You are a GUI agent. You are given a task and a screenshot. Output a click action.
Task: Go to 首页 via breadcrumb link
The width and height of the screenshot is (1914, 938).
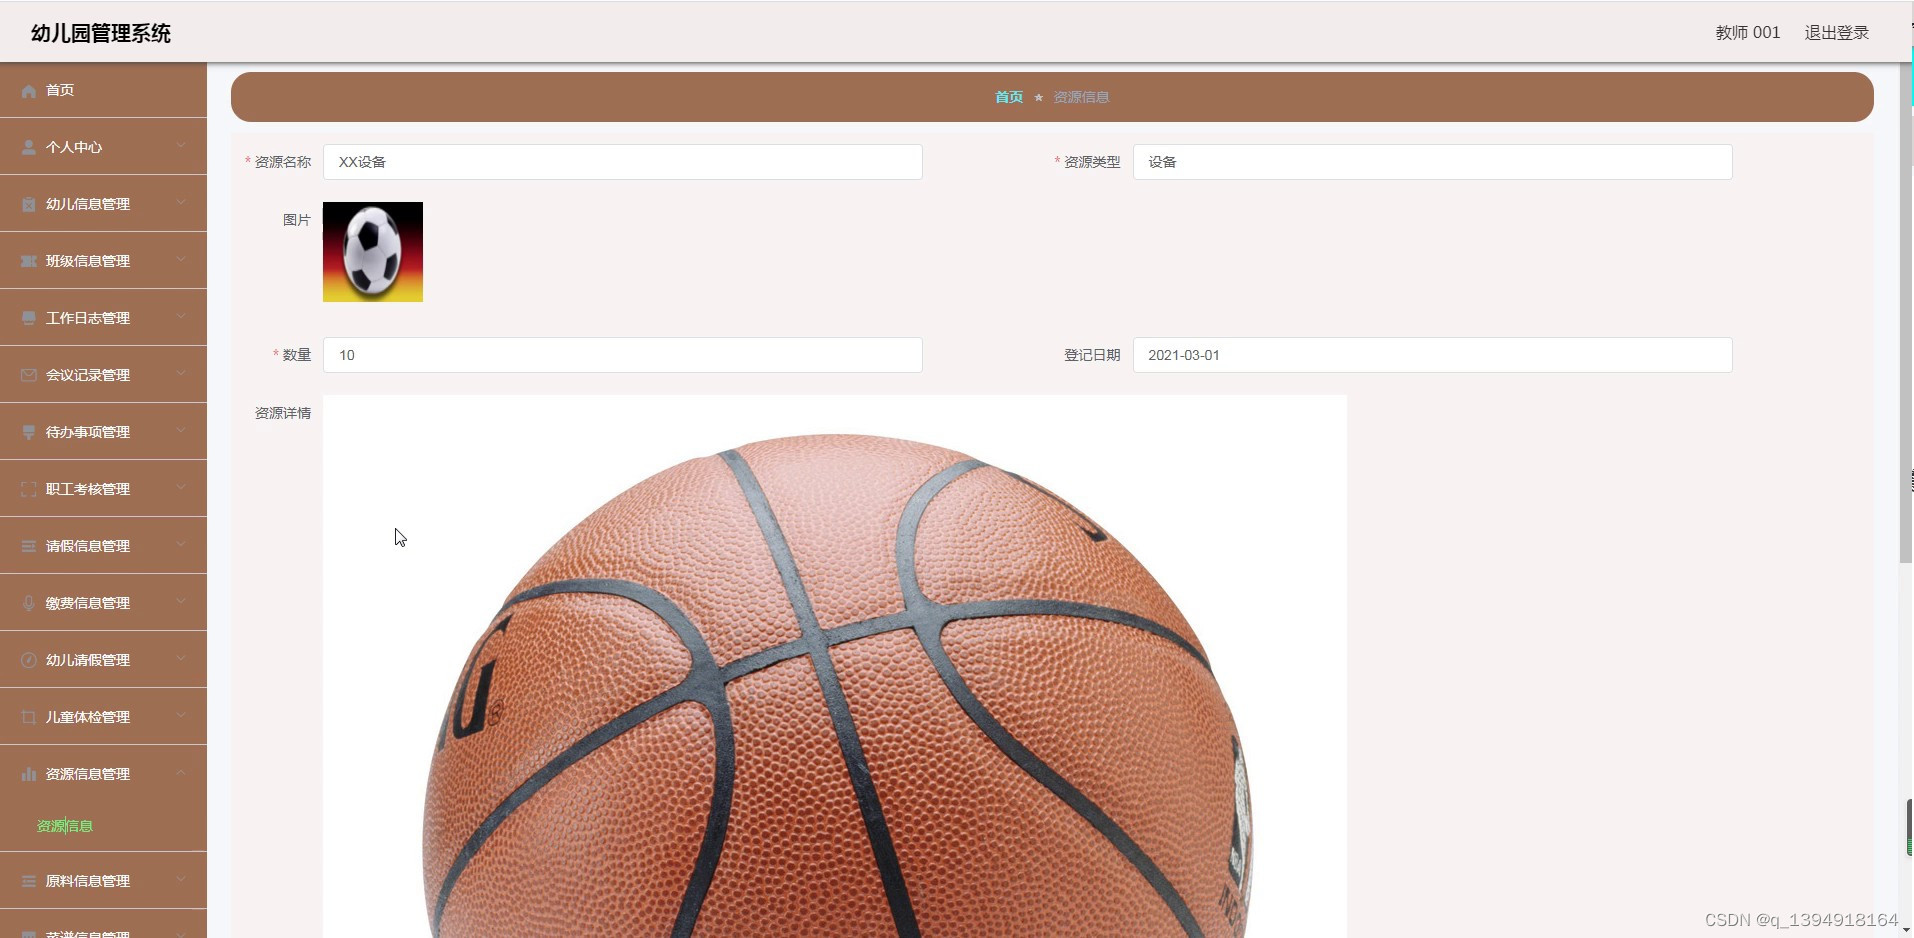tap(1008, 97)
